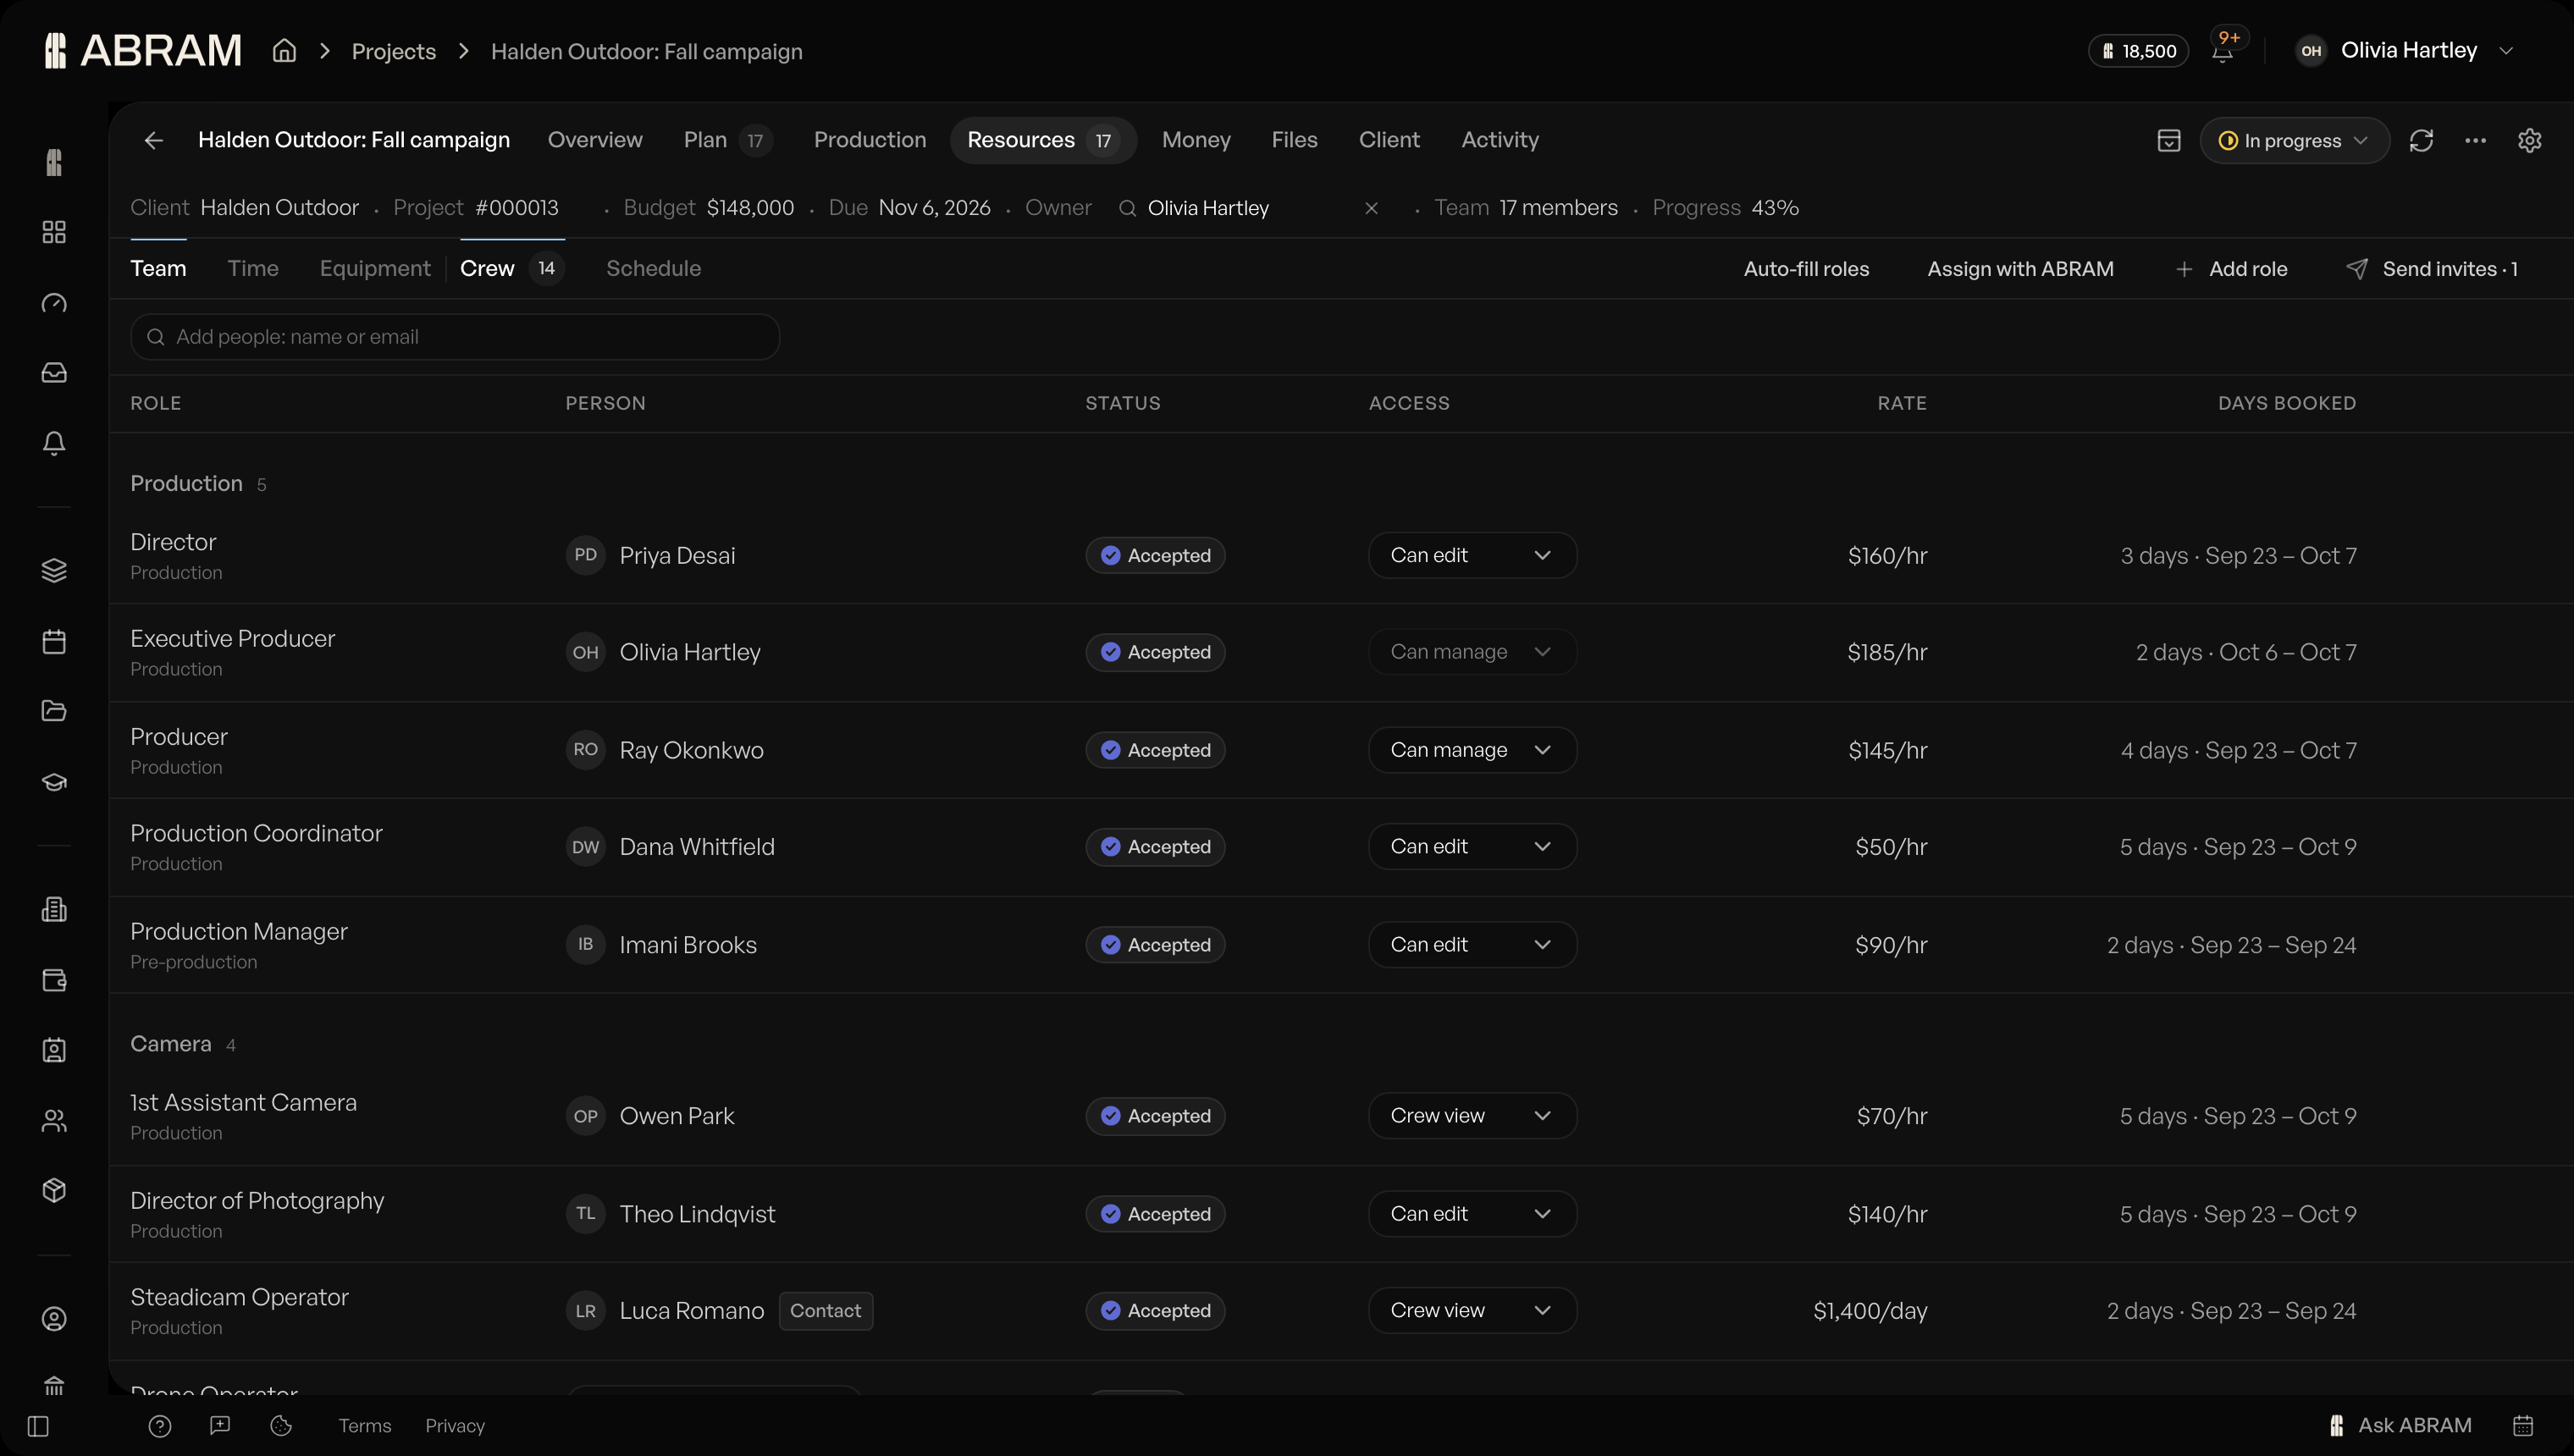Open Owen Park's Crew view access dropdown

point(1472,1116)
